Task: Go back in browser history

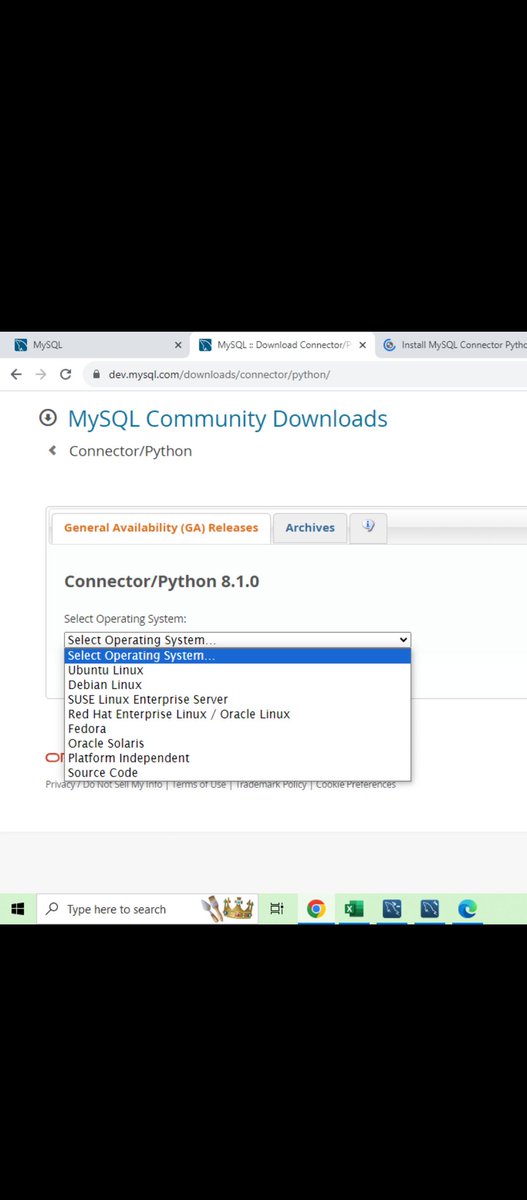Action: 15,374
